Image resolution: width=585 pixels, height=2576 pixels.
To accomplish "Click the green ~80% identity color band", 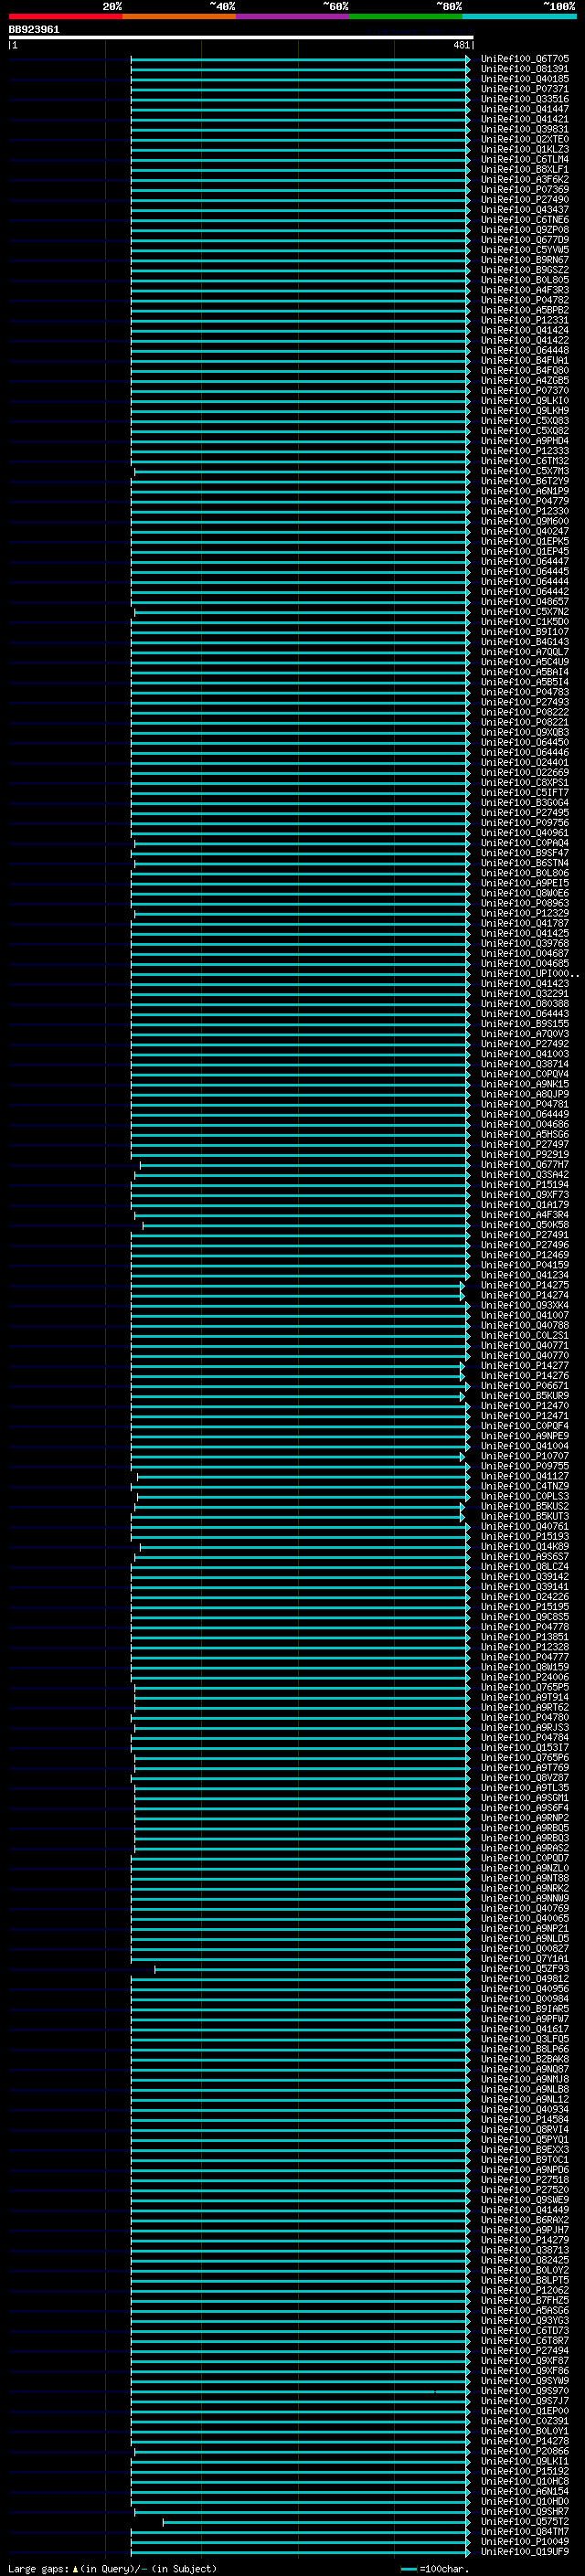I will [406, 17].
